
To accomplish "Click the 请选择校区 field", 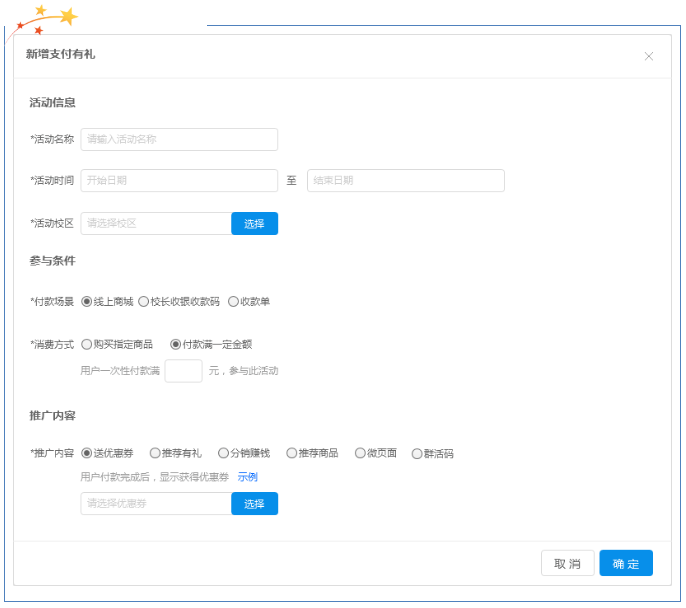I will (x=156, y=223).
